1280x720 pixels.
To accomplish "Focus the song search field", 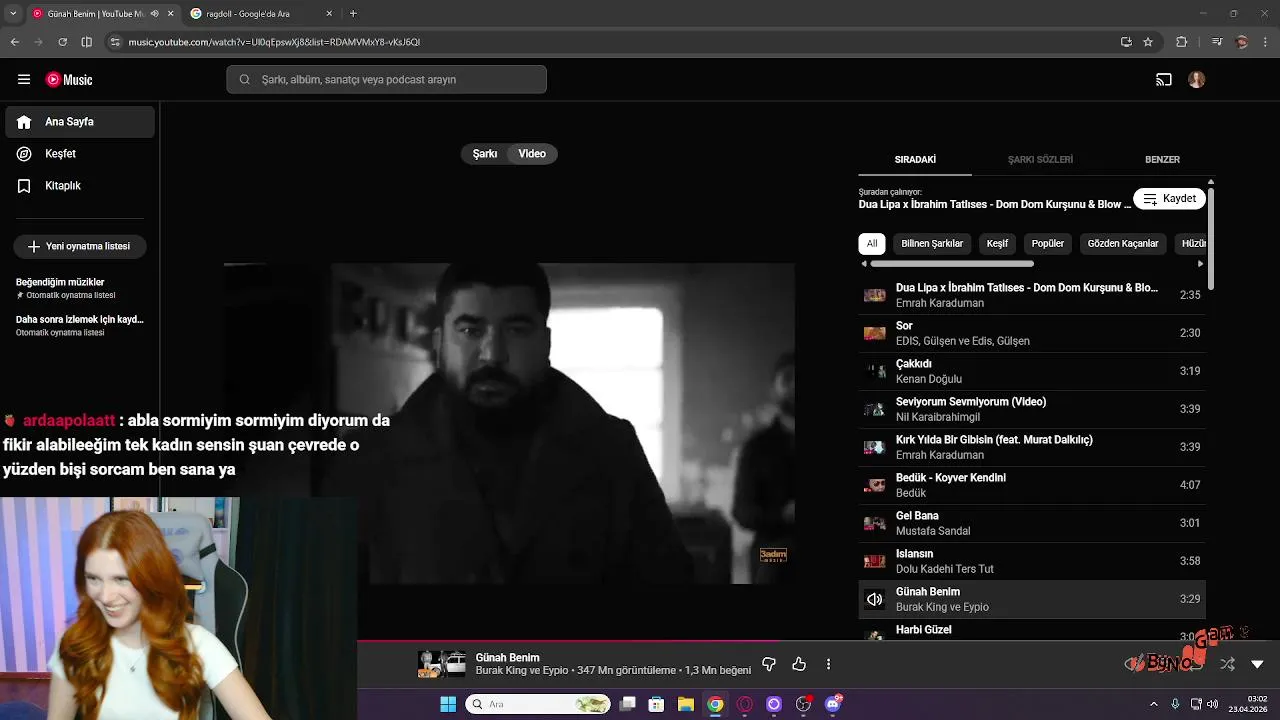I will (x=386, y=80).
